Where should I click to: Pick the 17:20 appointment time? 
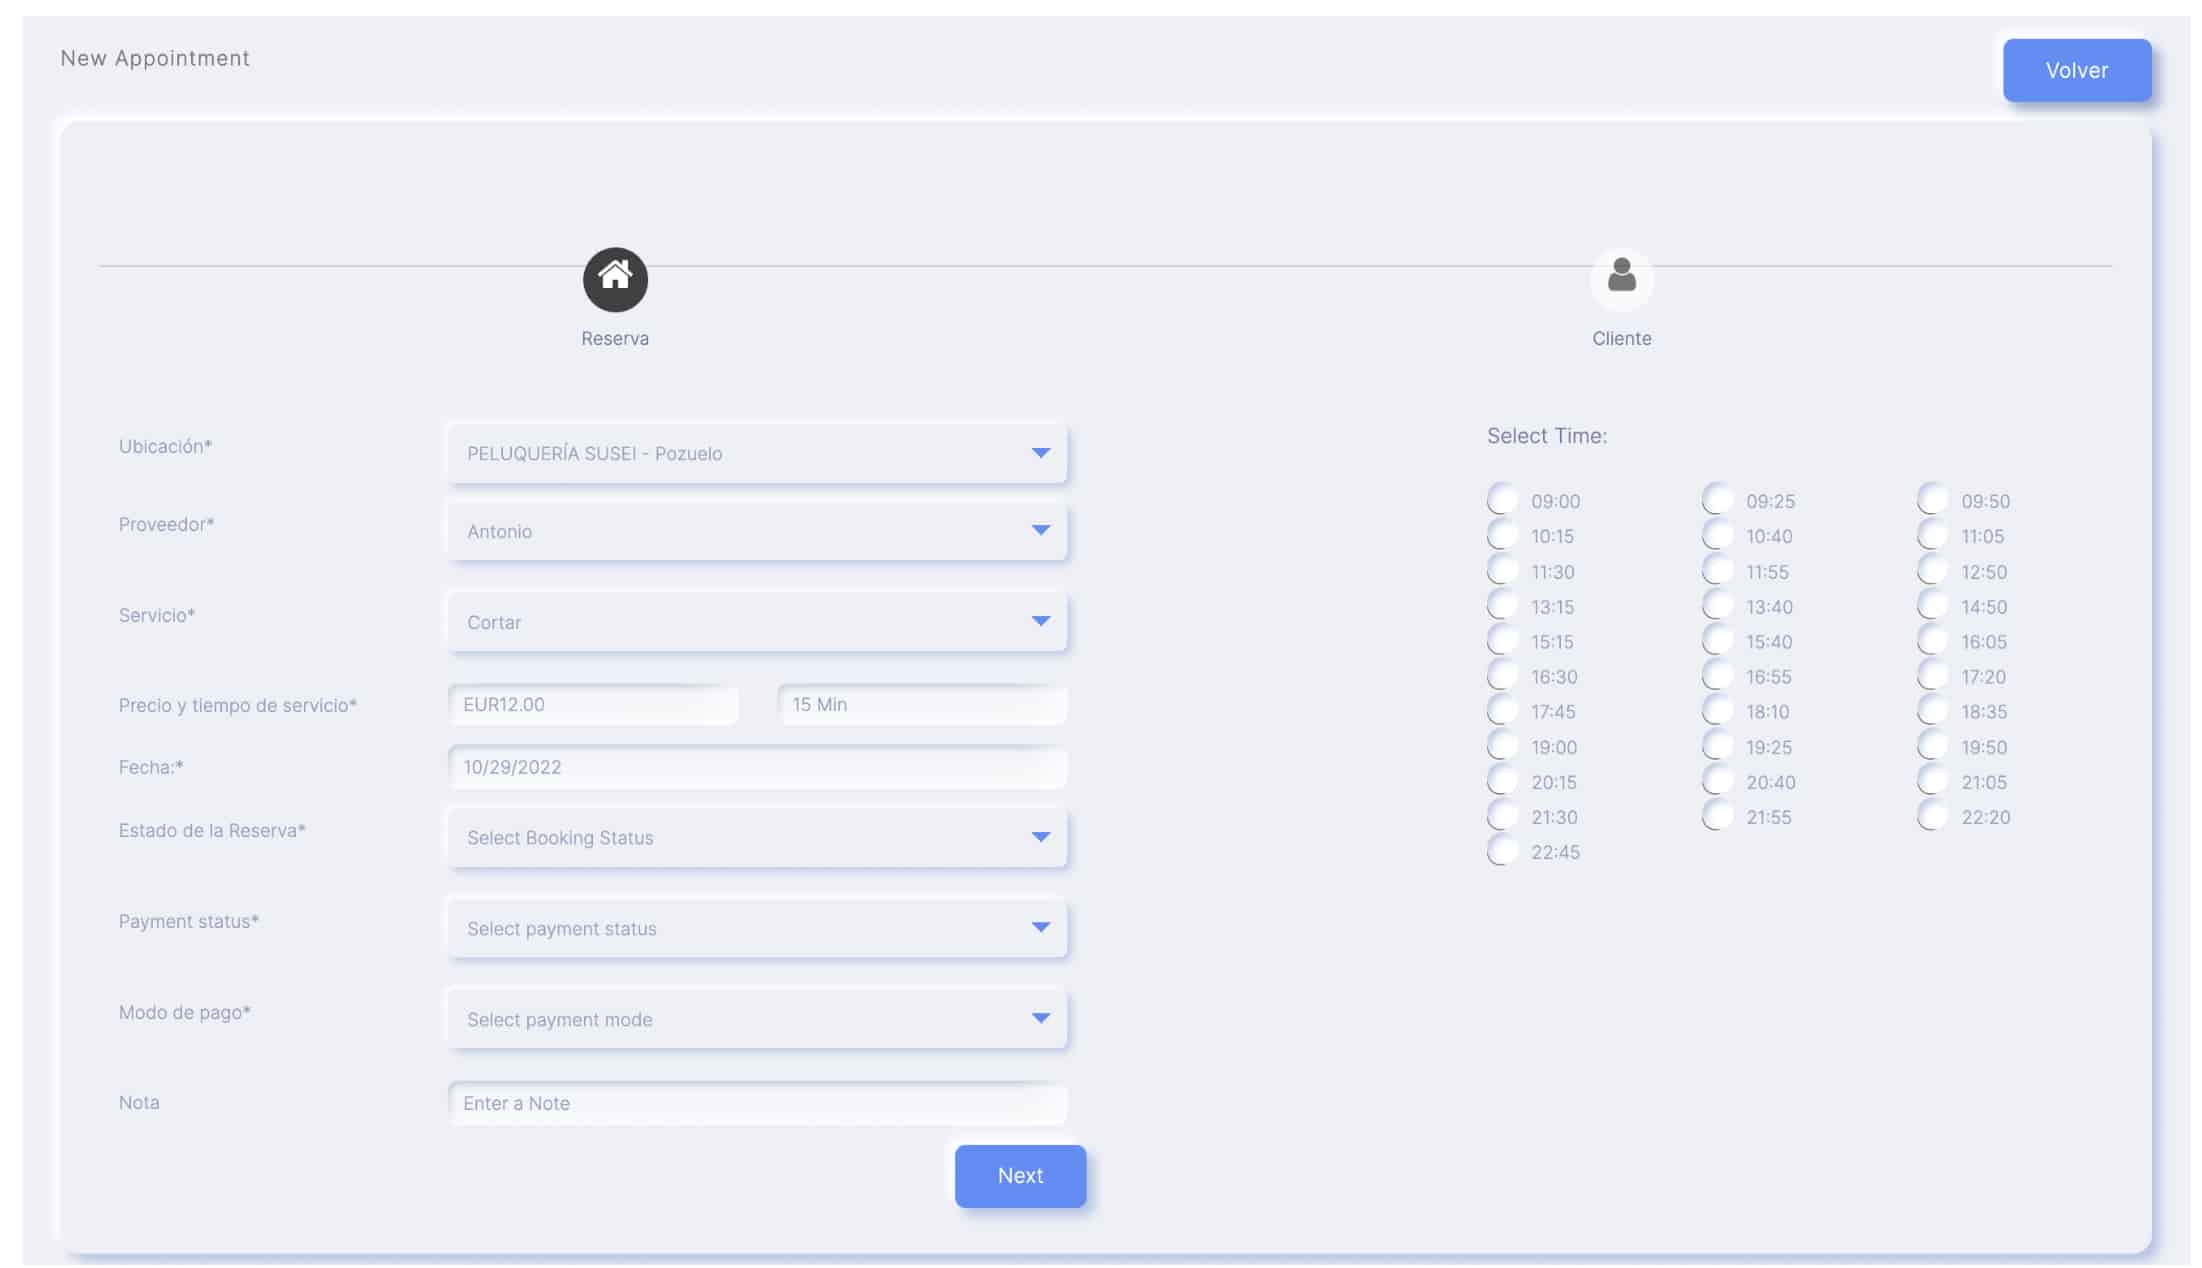coord(1932,675)
